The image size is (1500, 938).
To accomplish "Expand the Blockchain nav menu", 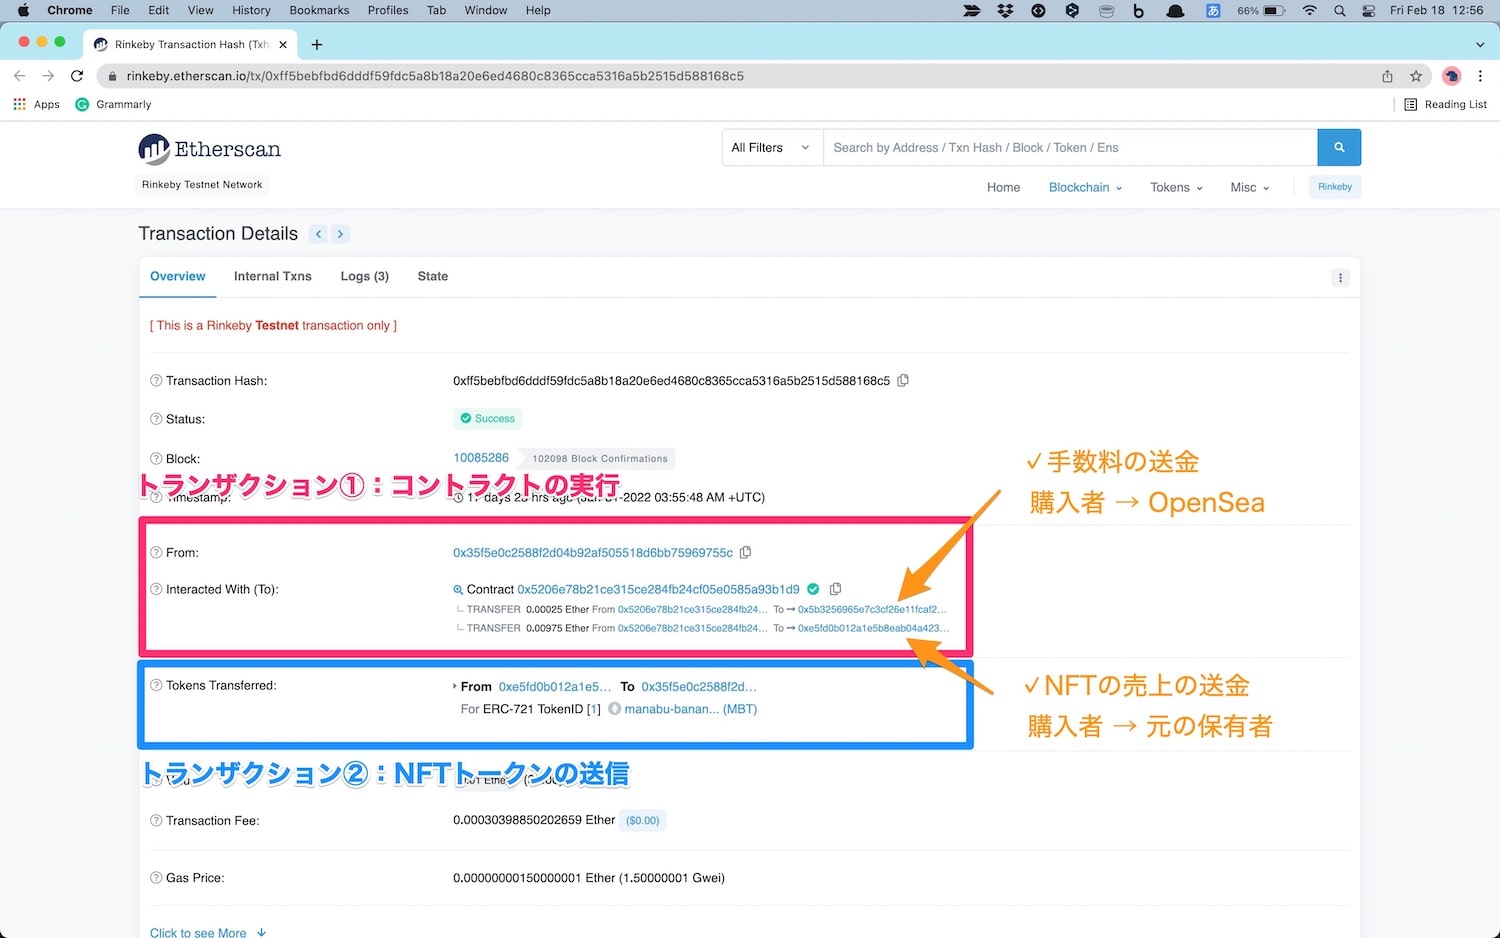I will coord(1085,187).
